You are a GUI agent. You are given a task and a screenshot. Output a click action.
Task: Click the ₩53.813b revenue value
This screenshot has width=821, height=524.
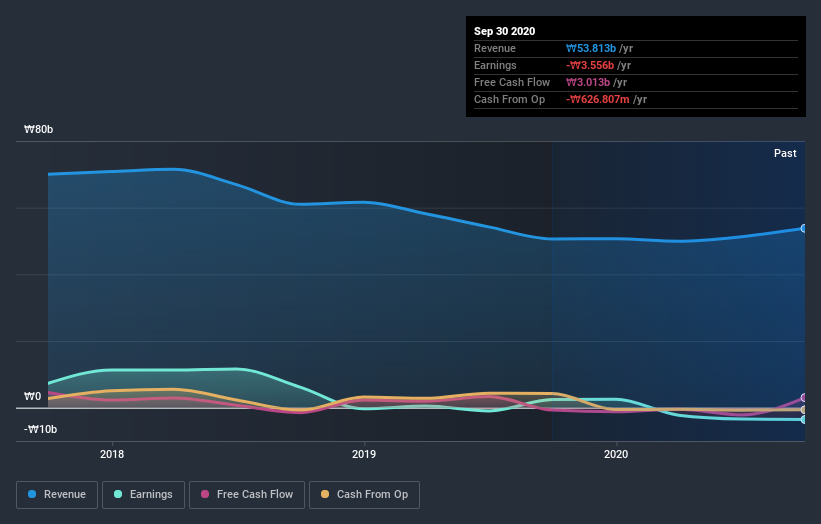coord(591,48)
